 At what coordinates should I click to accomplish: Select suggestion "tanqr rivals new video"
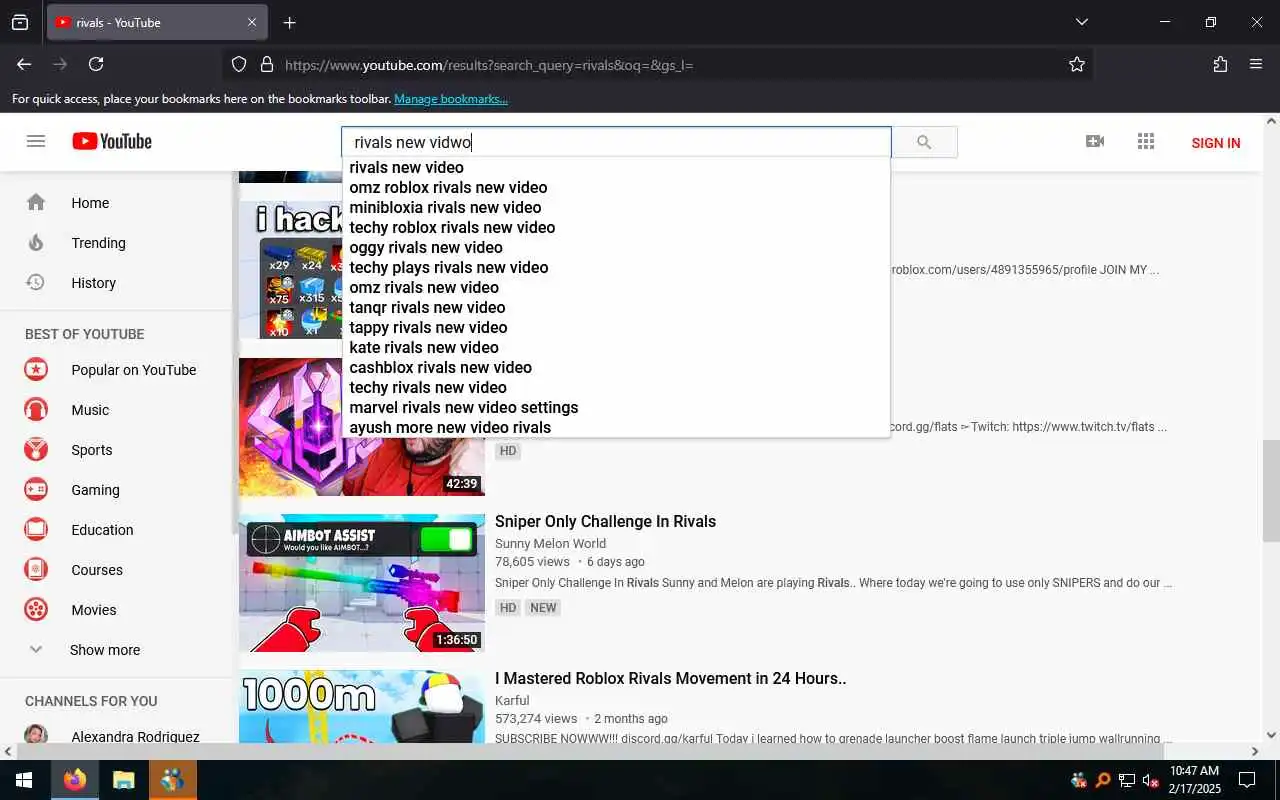[616, 307]
